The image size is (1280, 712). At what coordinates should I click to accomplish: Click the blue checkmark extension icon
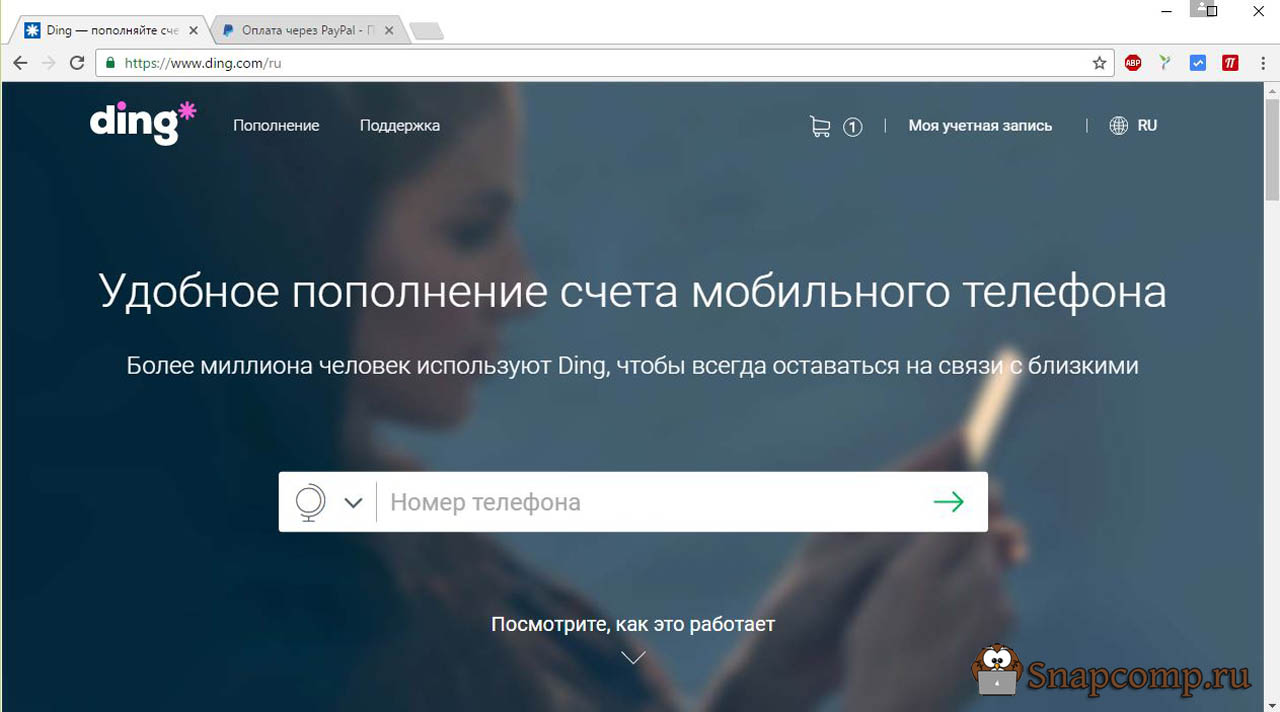pos(1198,63)
